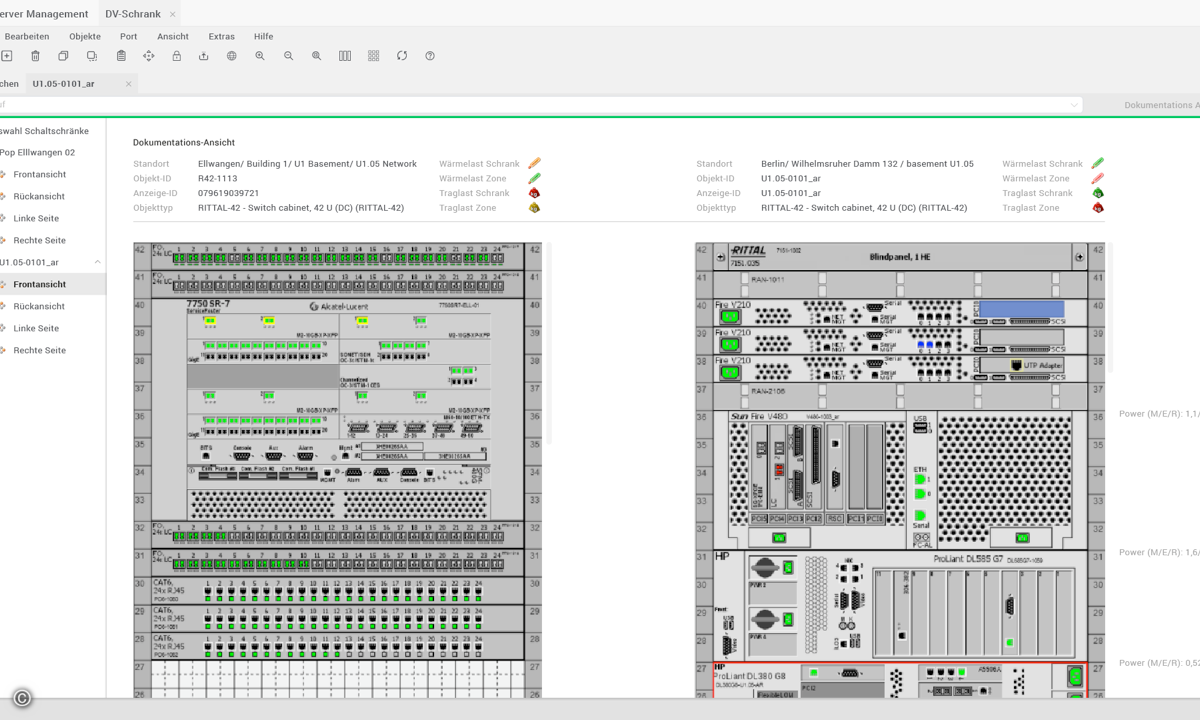Click Wärmelast Schrank indicator icon for Ellwangen cabinet
This screenshot has height=720, width=1200.
click(x=534, y=163)
